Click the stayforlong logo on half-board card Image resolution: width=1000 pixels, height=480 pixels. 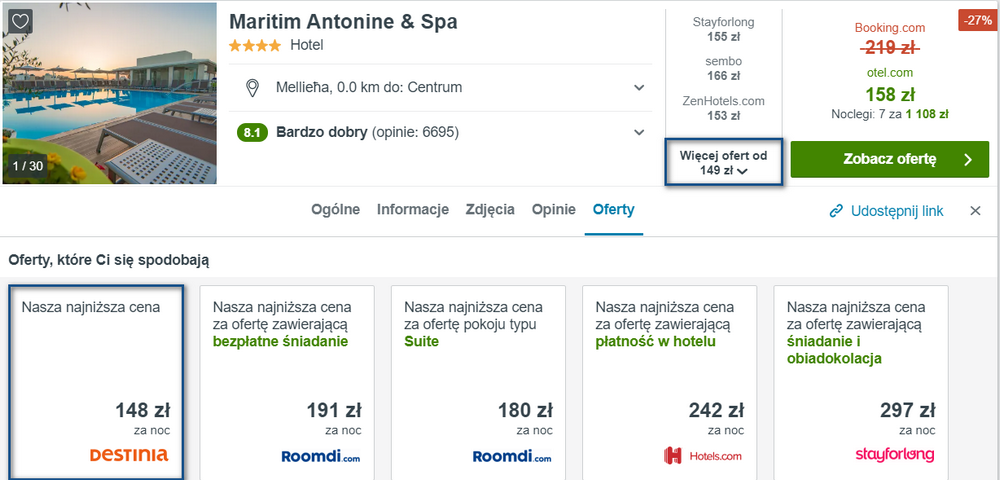[894, 455]
